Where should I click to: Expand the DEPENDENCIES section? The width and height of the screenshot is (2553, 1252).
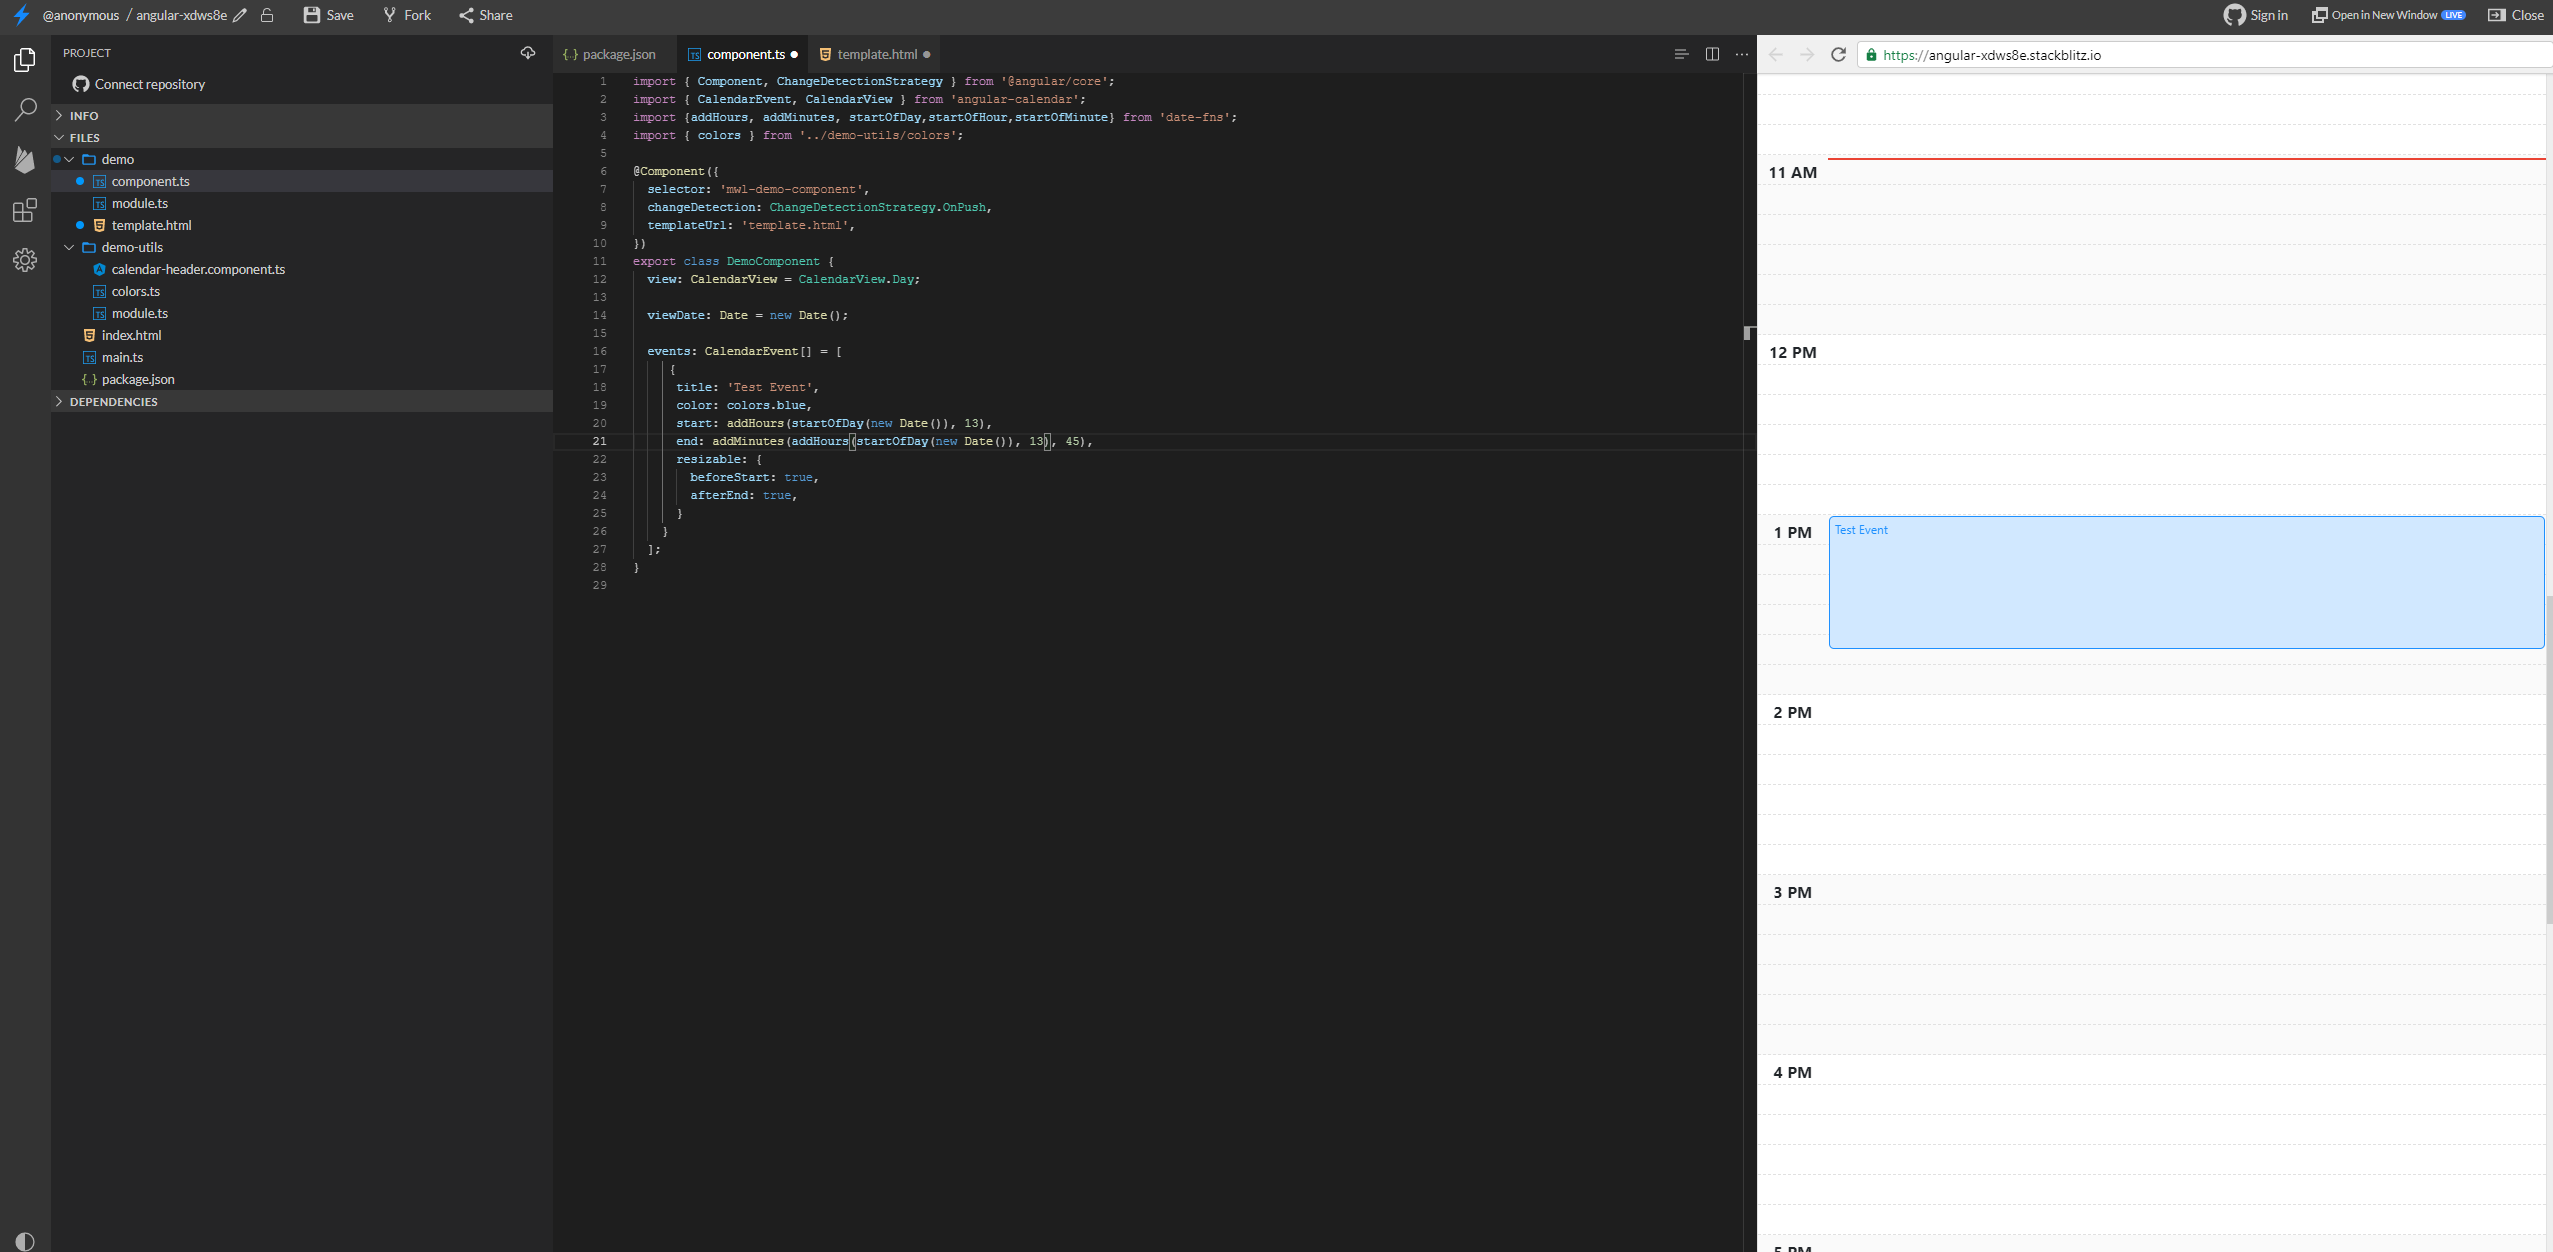click(x=112, y=401)
